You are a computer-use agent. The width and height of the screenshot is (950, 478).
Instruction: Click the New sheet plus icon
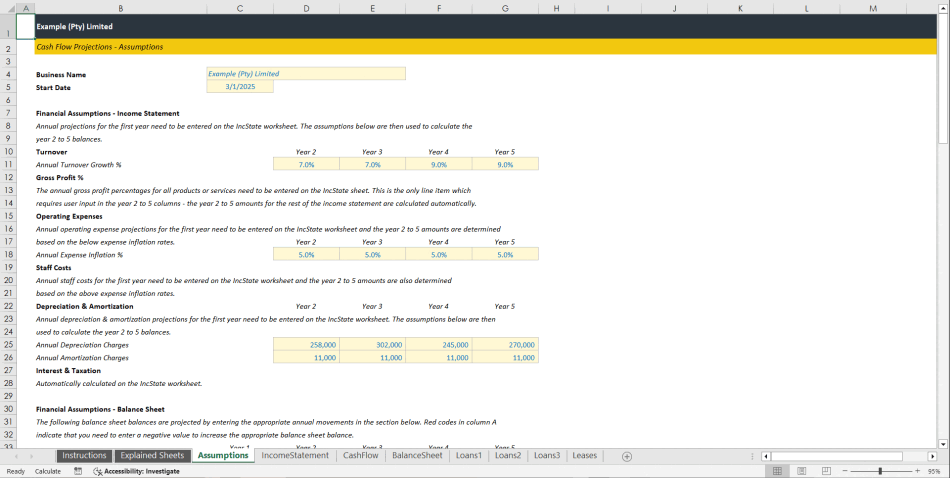click(x=627, y=456)
